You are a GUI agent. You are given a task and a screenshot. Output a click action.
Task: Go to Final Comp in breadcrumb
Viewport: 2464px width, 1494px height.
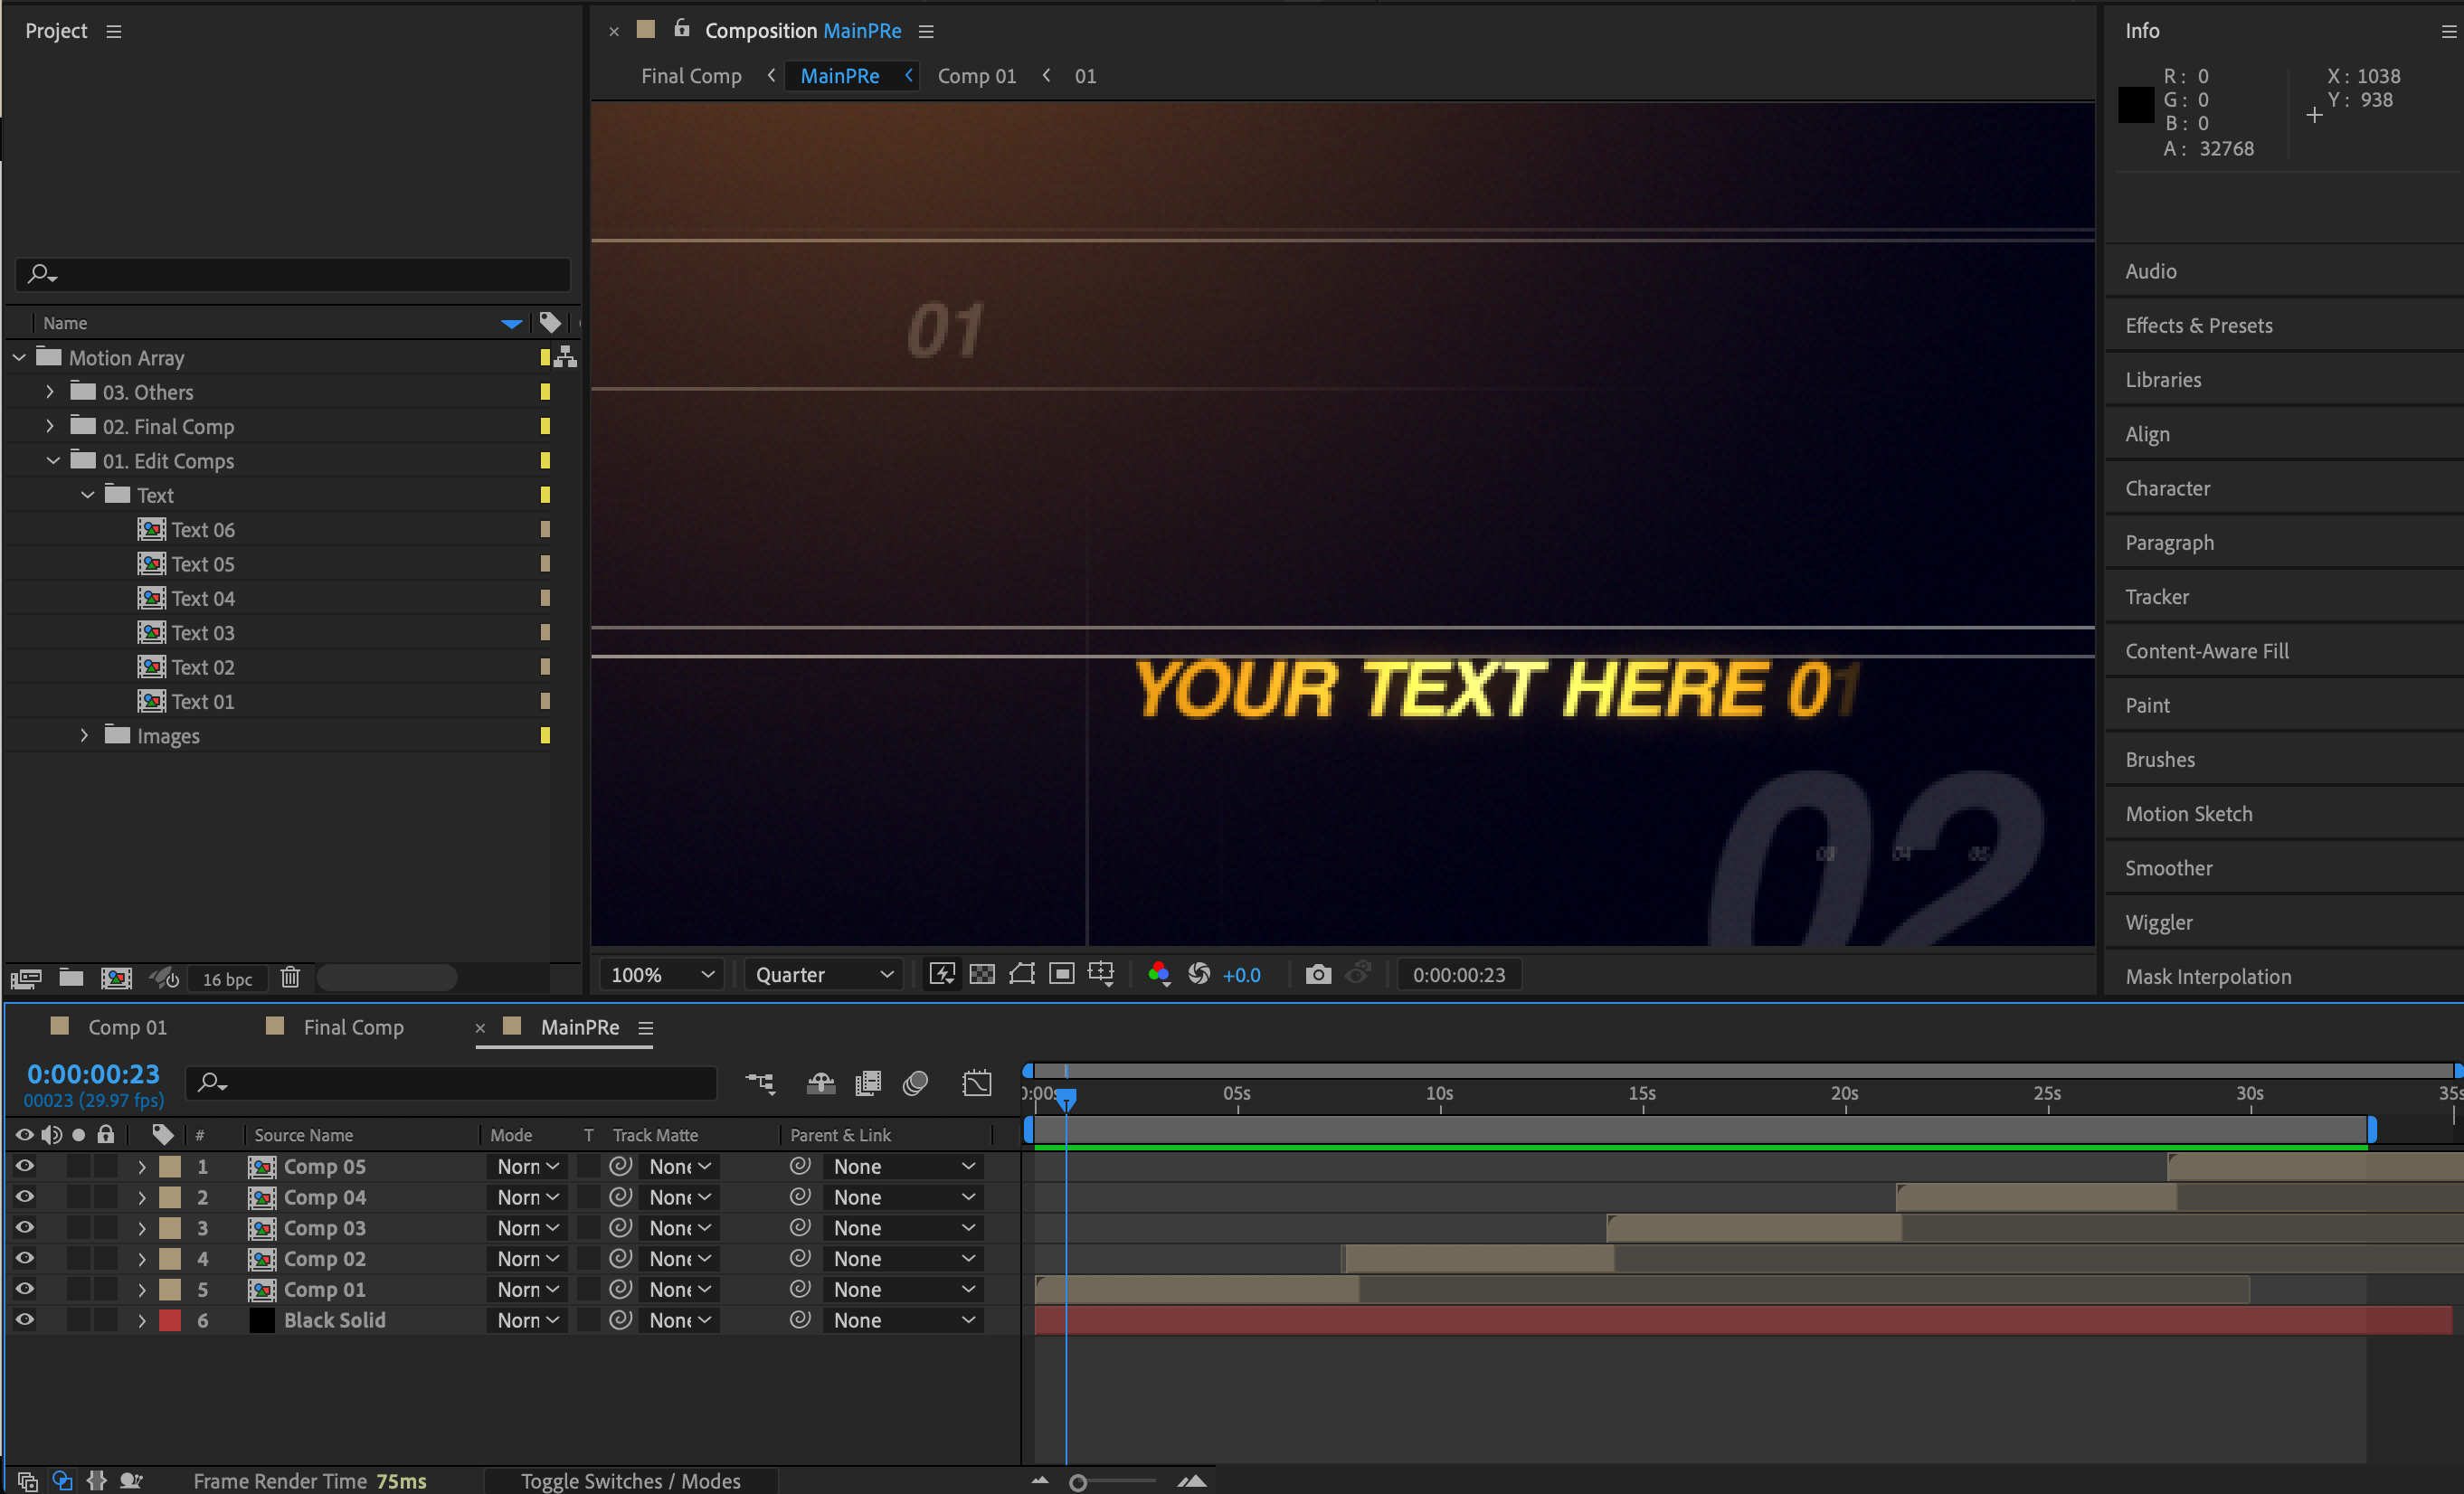(x=691, y=76)
